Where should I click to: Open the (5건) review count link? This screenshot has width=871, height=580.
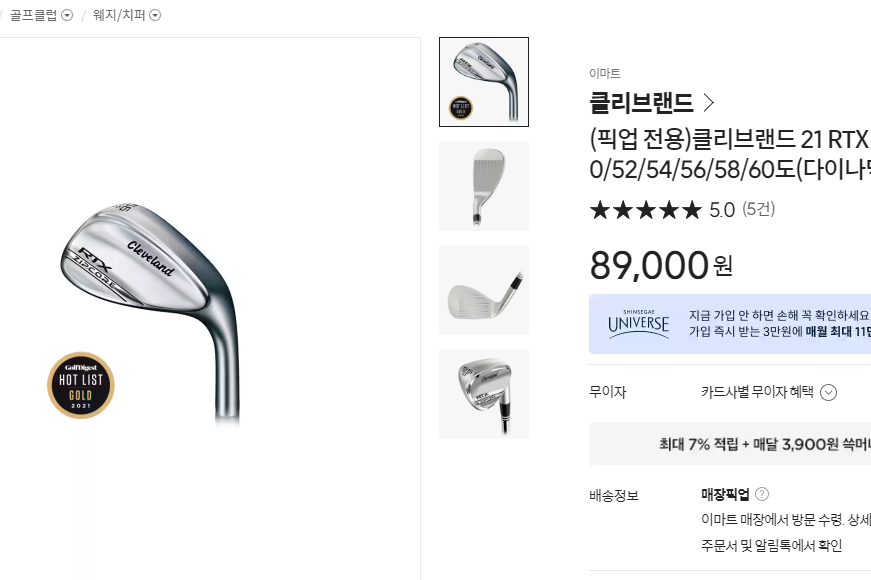pos(758,209)
